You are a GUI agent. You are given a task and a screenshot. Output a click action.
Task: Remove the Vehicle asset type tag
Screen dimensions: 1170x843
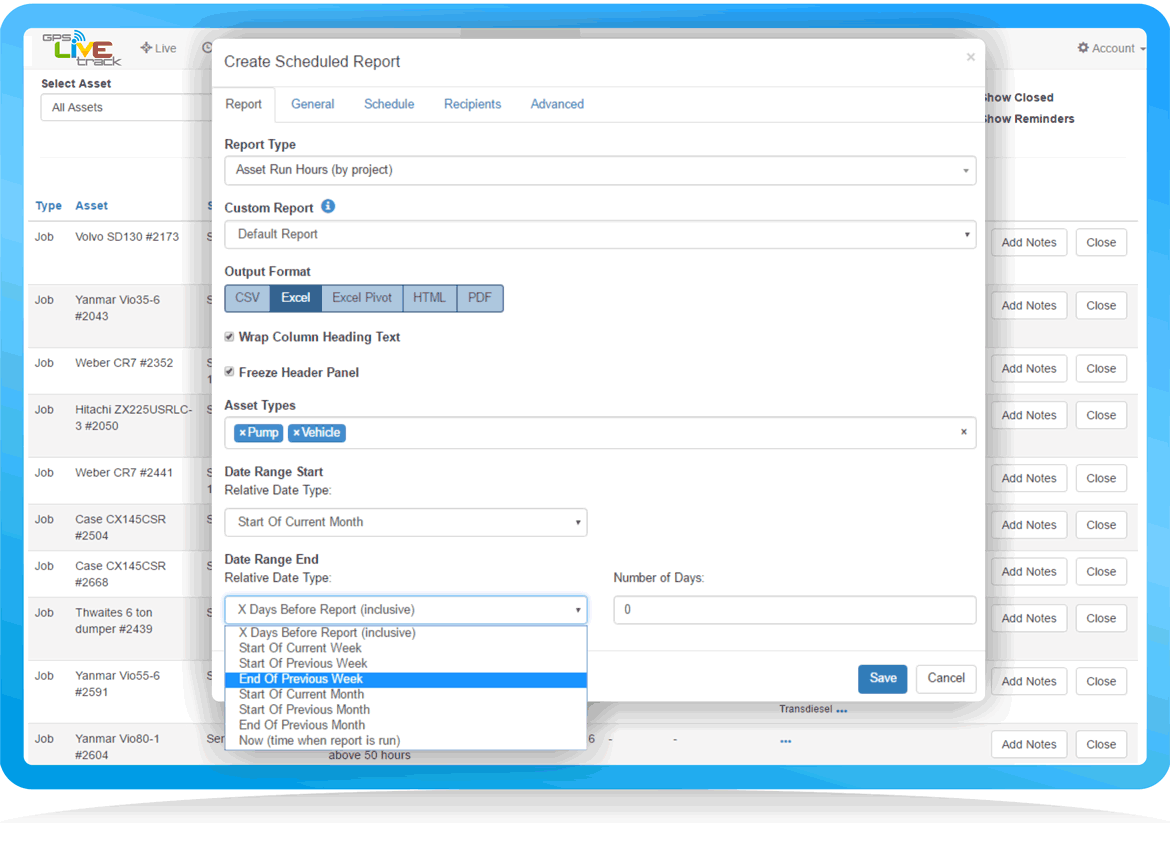[x=296, y=433]
